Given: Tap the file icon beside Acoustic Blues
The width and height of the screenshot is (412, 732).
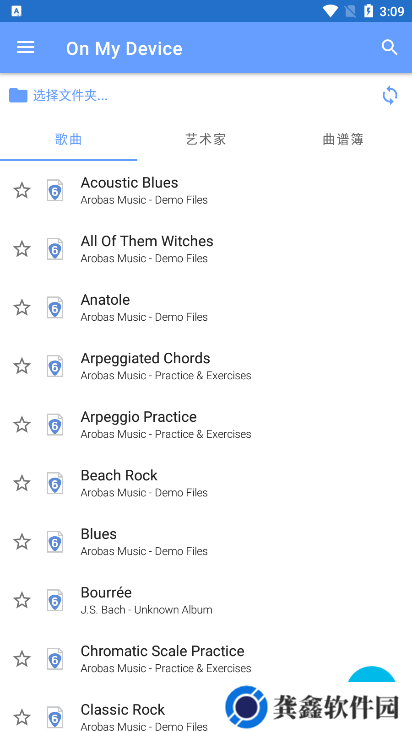Looking at the screenshot, I should coord(55,190).
